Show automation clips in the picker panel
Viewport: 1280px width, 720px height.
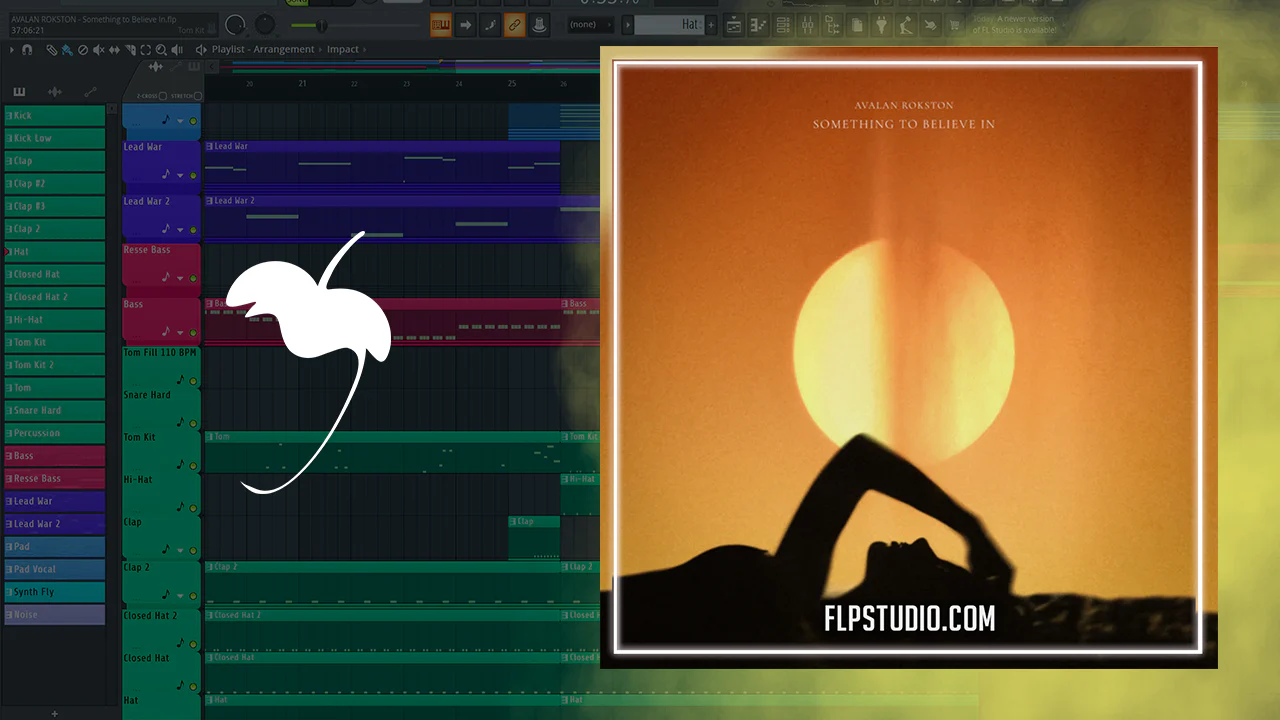pos(90,92)
